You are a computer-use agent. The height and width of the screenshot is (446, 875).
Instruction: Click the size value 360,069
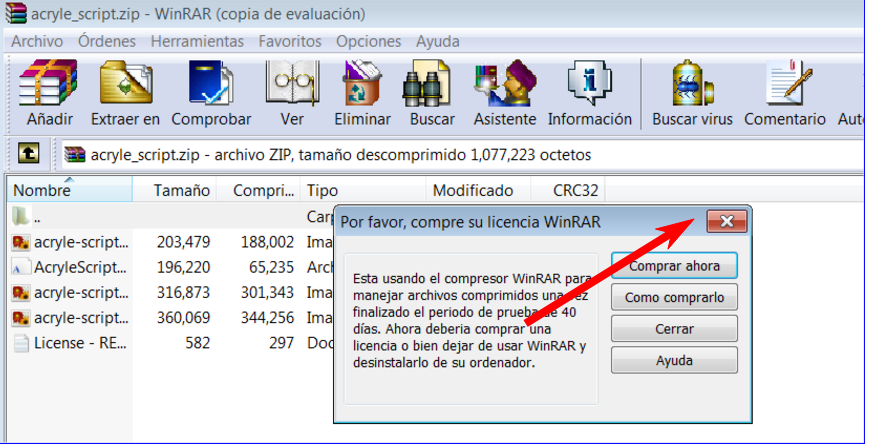coord(184,318)
